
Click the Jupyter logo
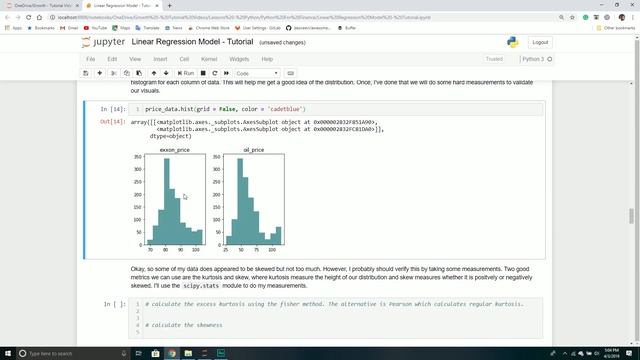pyautogui.click(x=103, y=42)
